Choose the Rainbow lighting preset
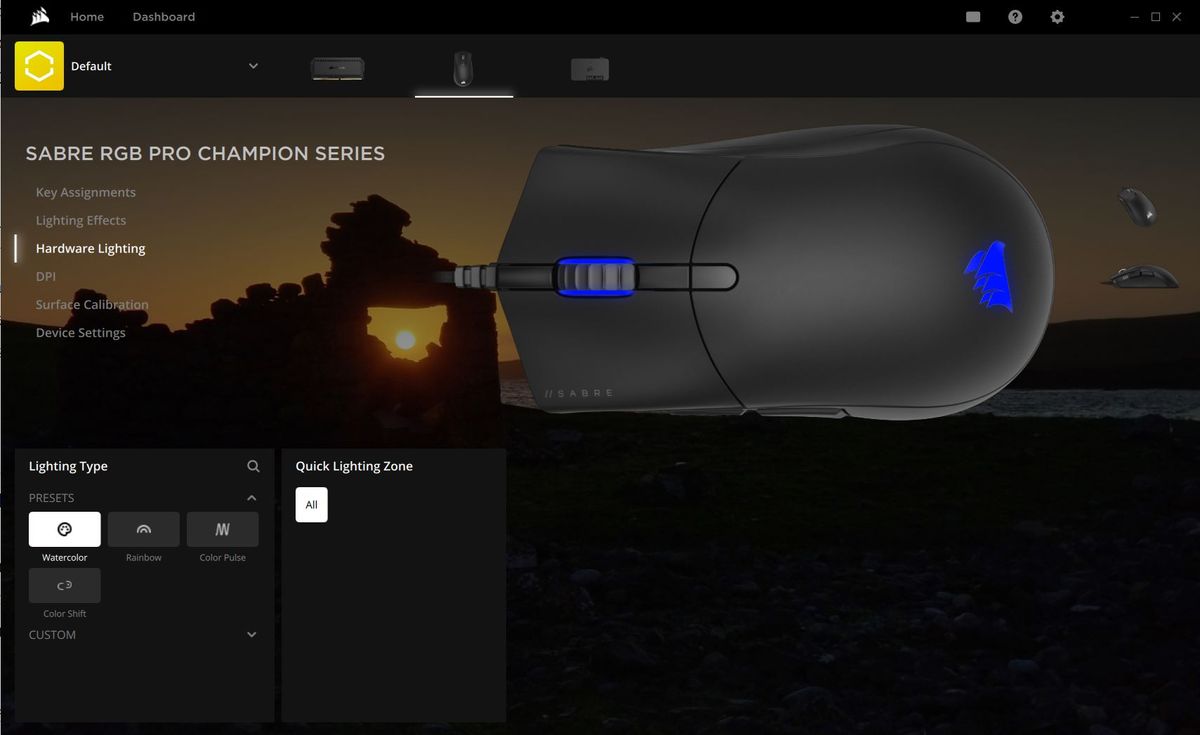1200x735 pixels. point(144,529)
